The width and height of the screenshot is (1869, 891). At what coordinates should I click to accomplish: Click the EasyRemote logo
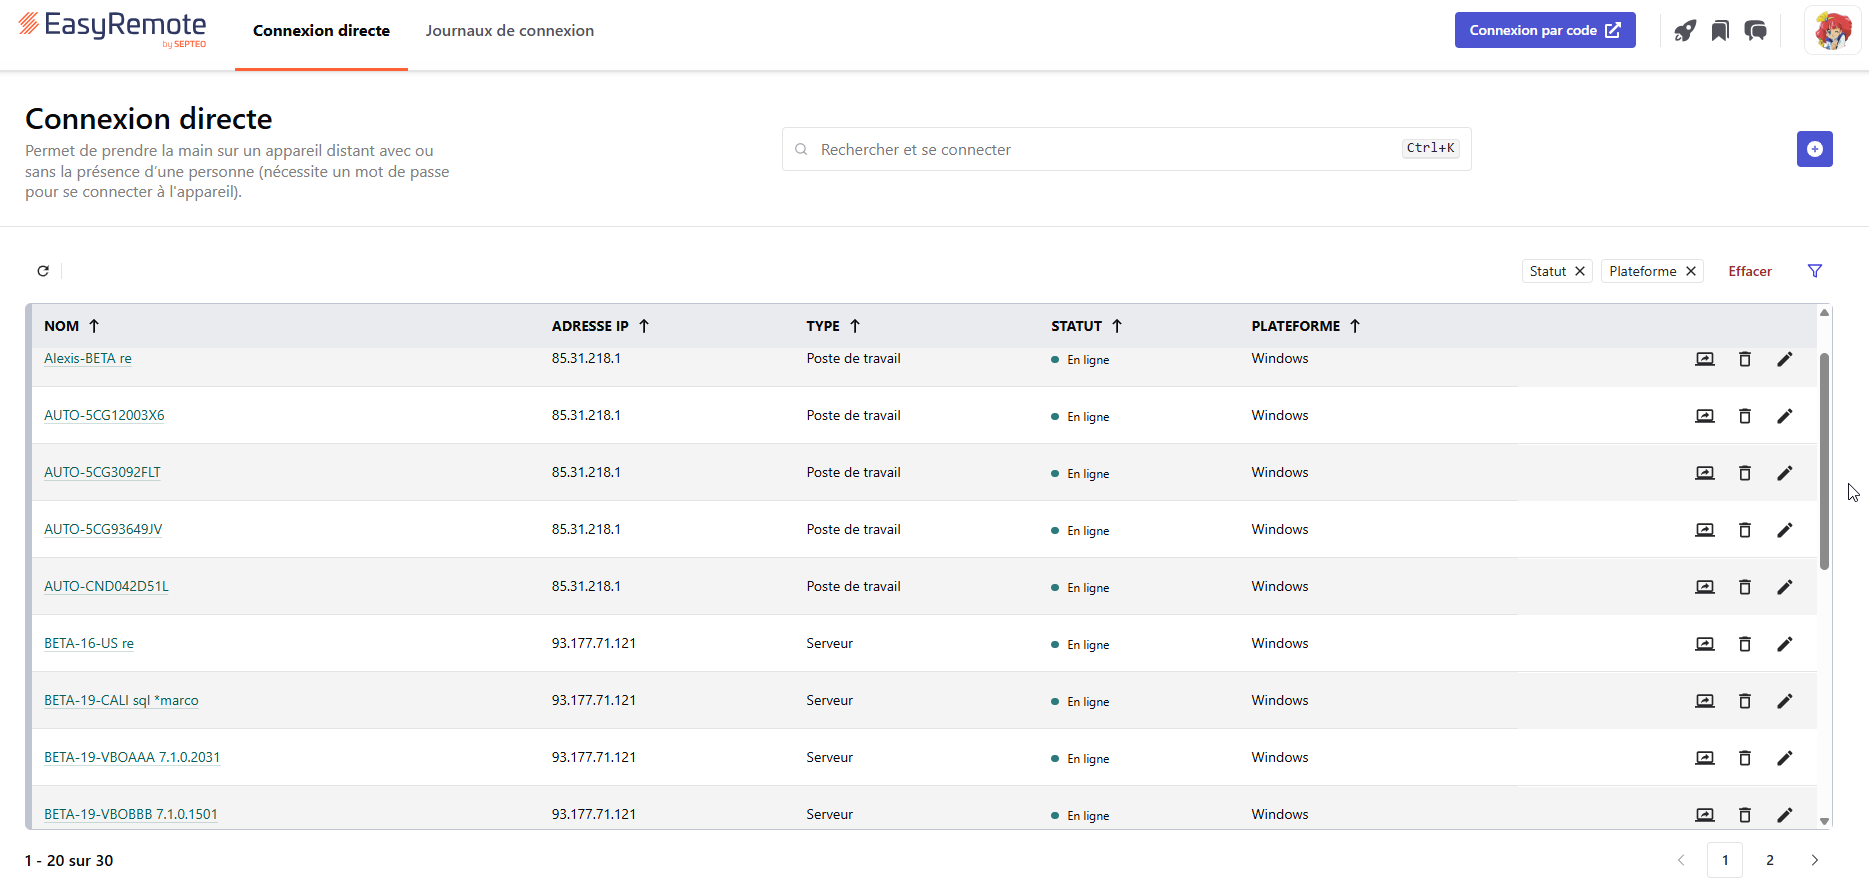(x=112, y=28)
